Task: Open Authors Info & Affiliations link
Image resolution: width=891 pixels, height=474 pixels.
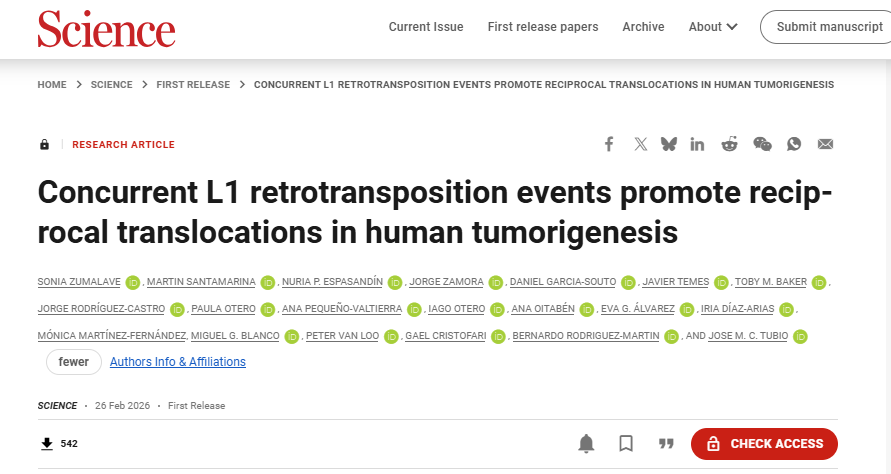Action: pyautogui.click(x=178, y=362)
